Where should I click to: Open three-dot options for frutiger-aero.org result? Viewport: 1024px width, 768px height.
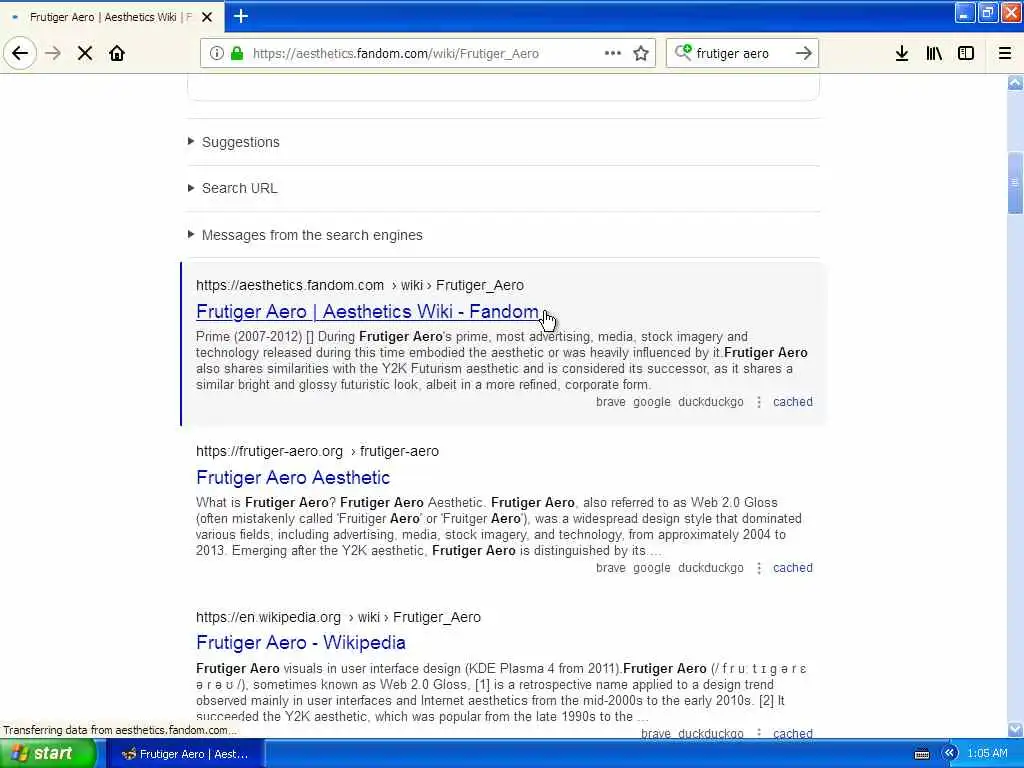click(758, 568)
